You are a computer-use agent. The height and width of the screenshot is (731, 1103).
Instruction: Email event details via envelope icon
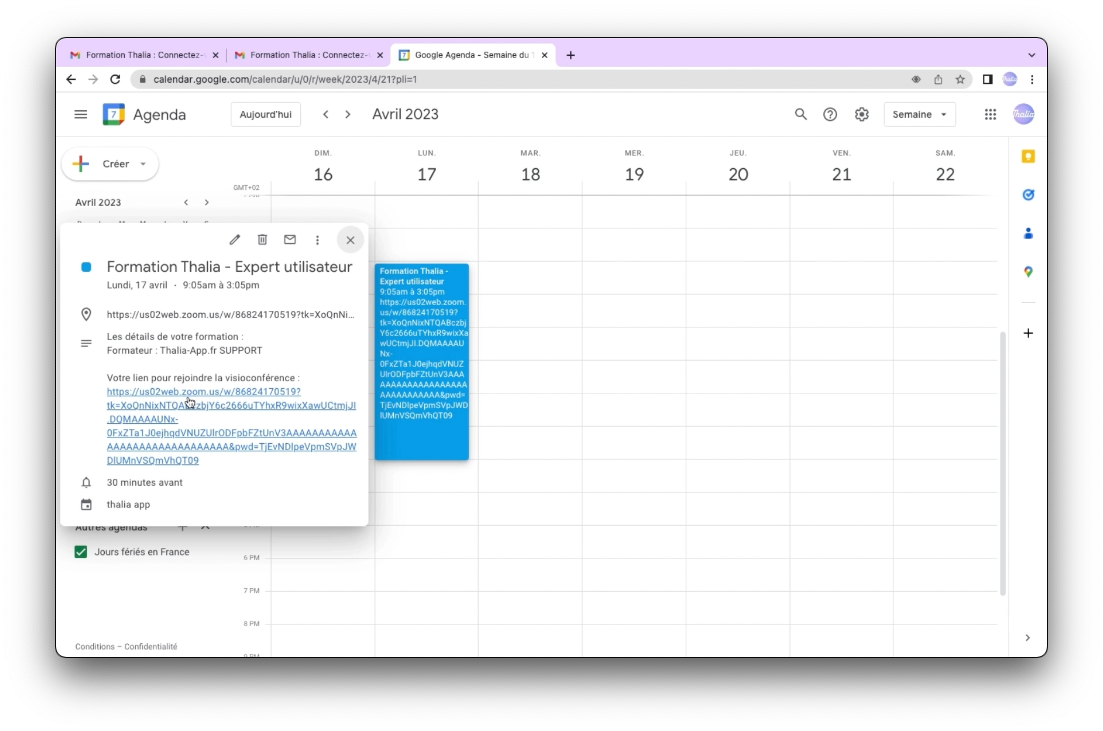290,240
